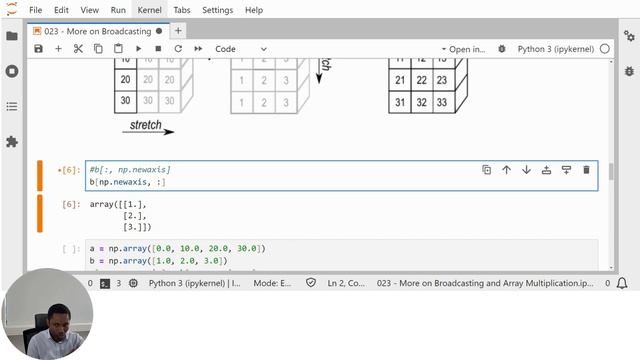This screenshot has height=360, width=640.
Task: Expand the Open in... dropdown
Action: pos(463,49)
